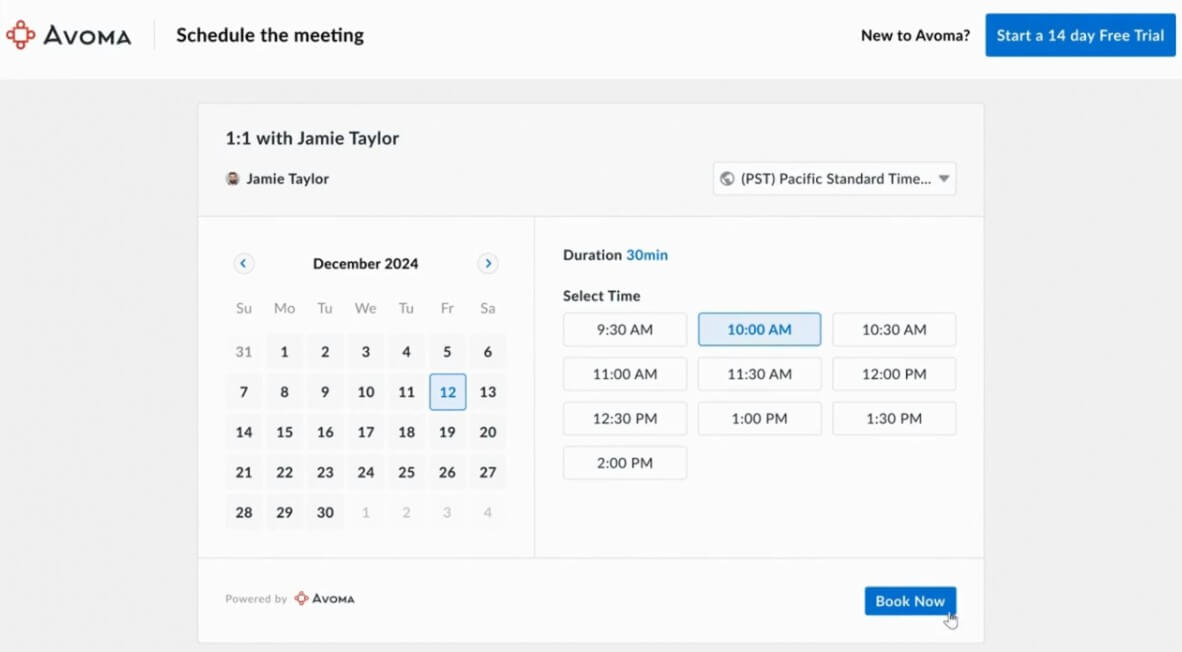Click the 30min duration link
This screenshot has height=652, width=1182.
(x=647, y=255)
